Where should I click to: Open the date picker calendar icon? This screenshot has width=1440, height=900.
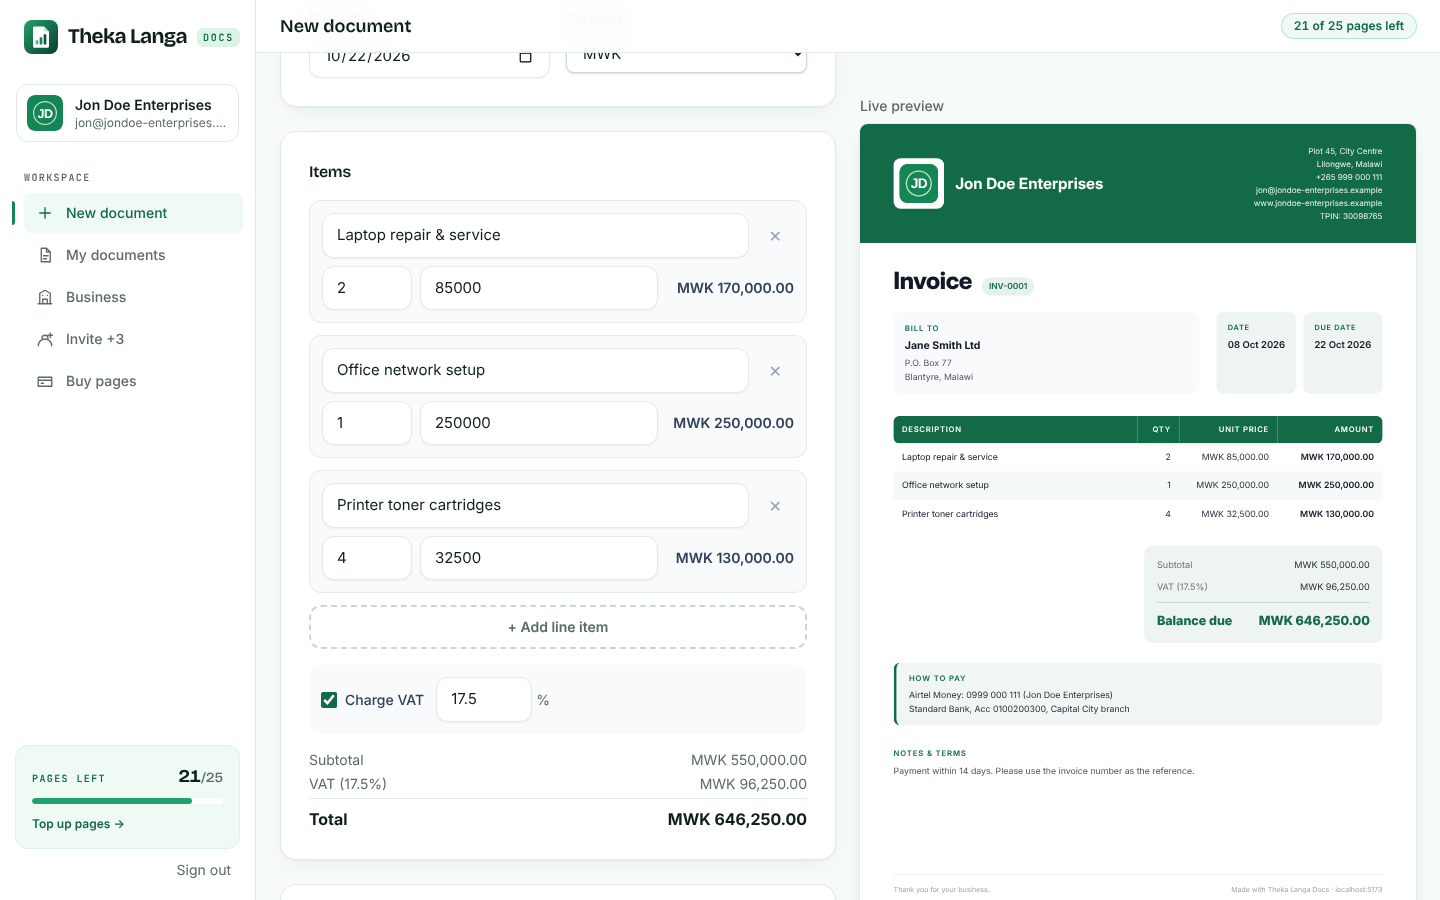point(525,57)
